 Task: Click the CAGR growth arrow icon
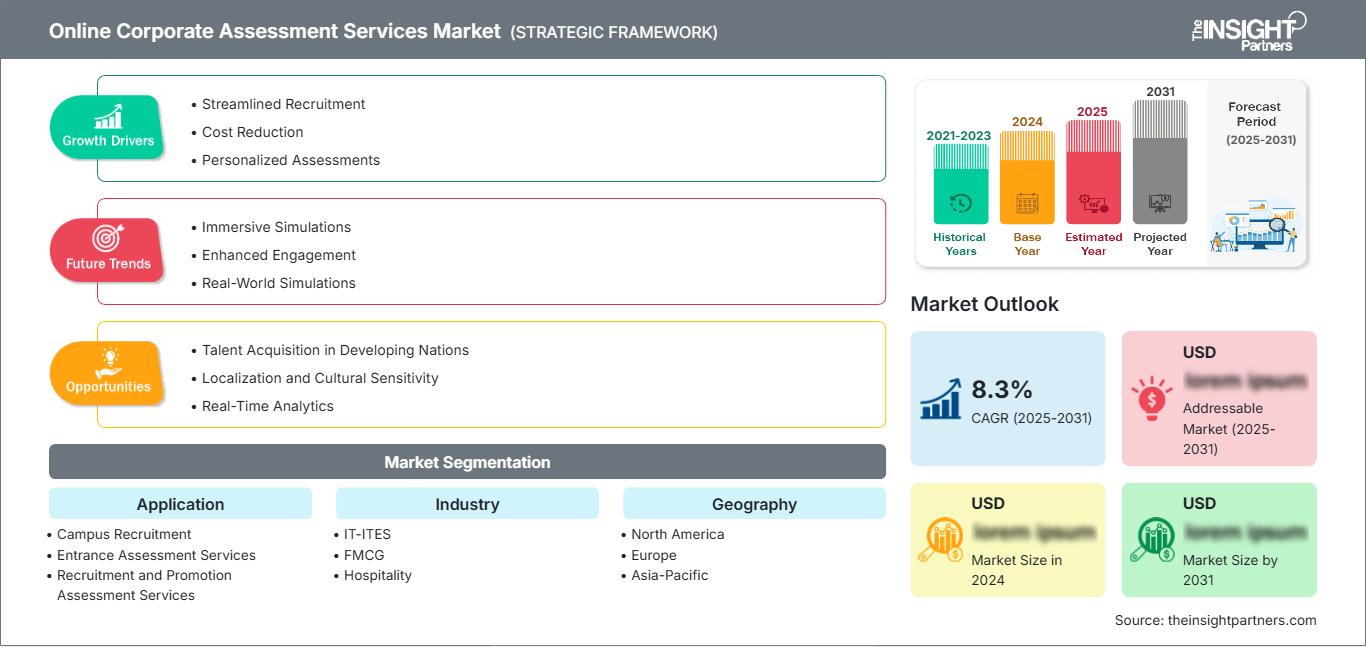click(940, 399)
